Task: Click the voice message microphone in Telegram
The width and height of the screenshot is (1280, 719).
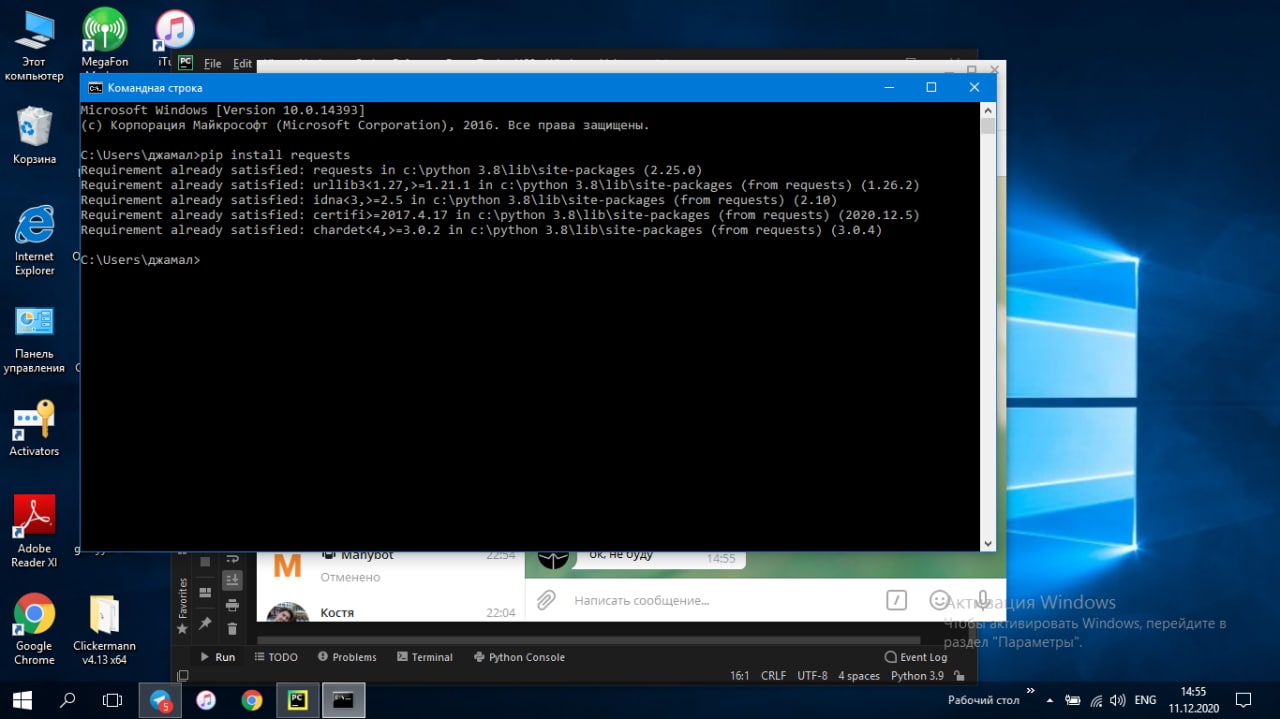Action: (982, 600)
